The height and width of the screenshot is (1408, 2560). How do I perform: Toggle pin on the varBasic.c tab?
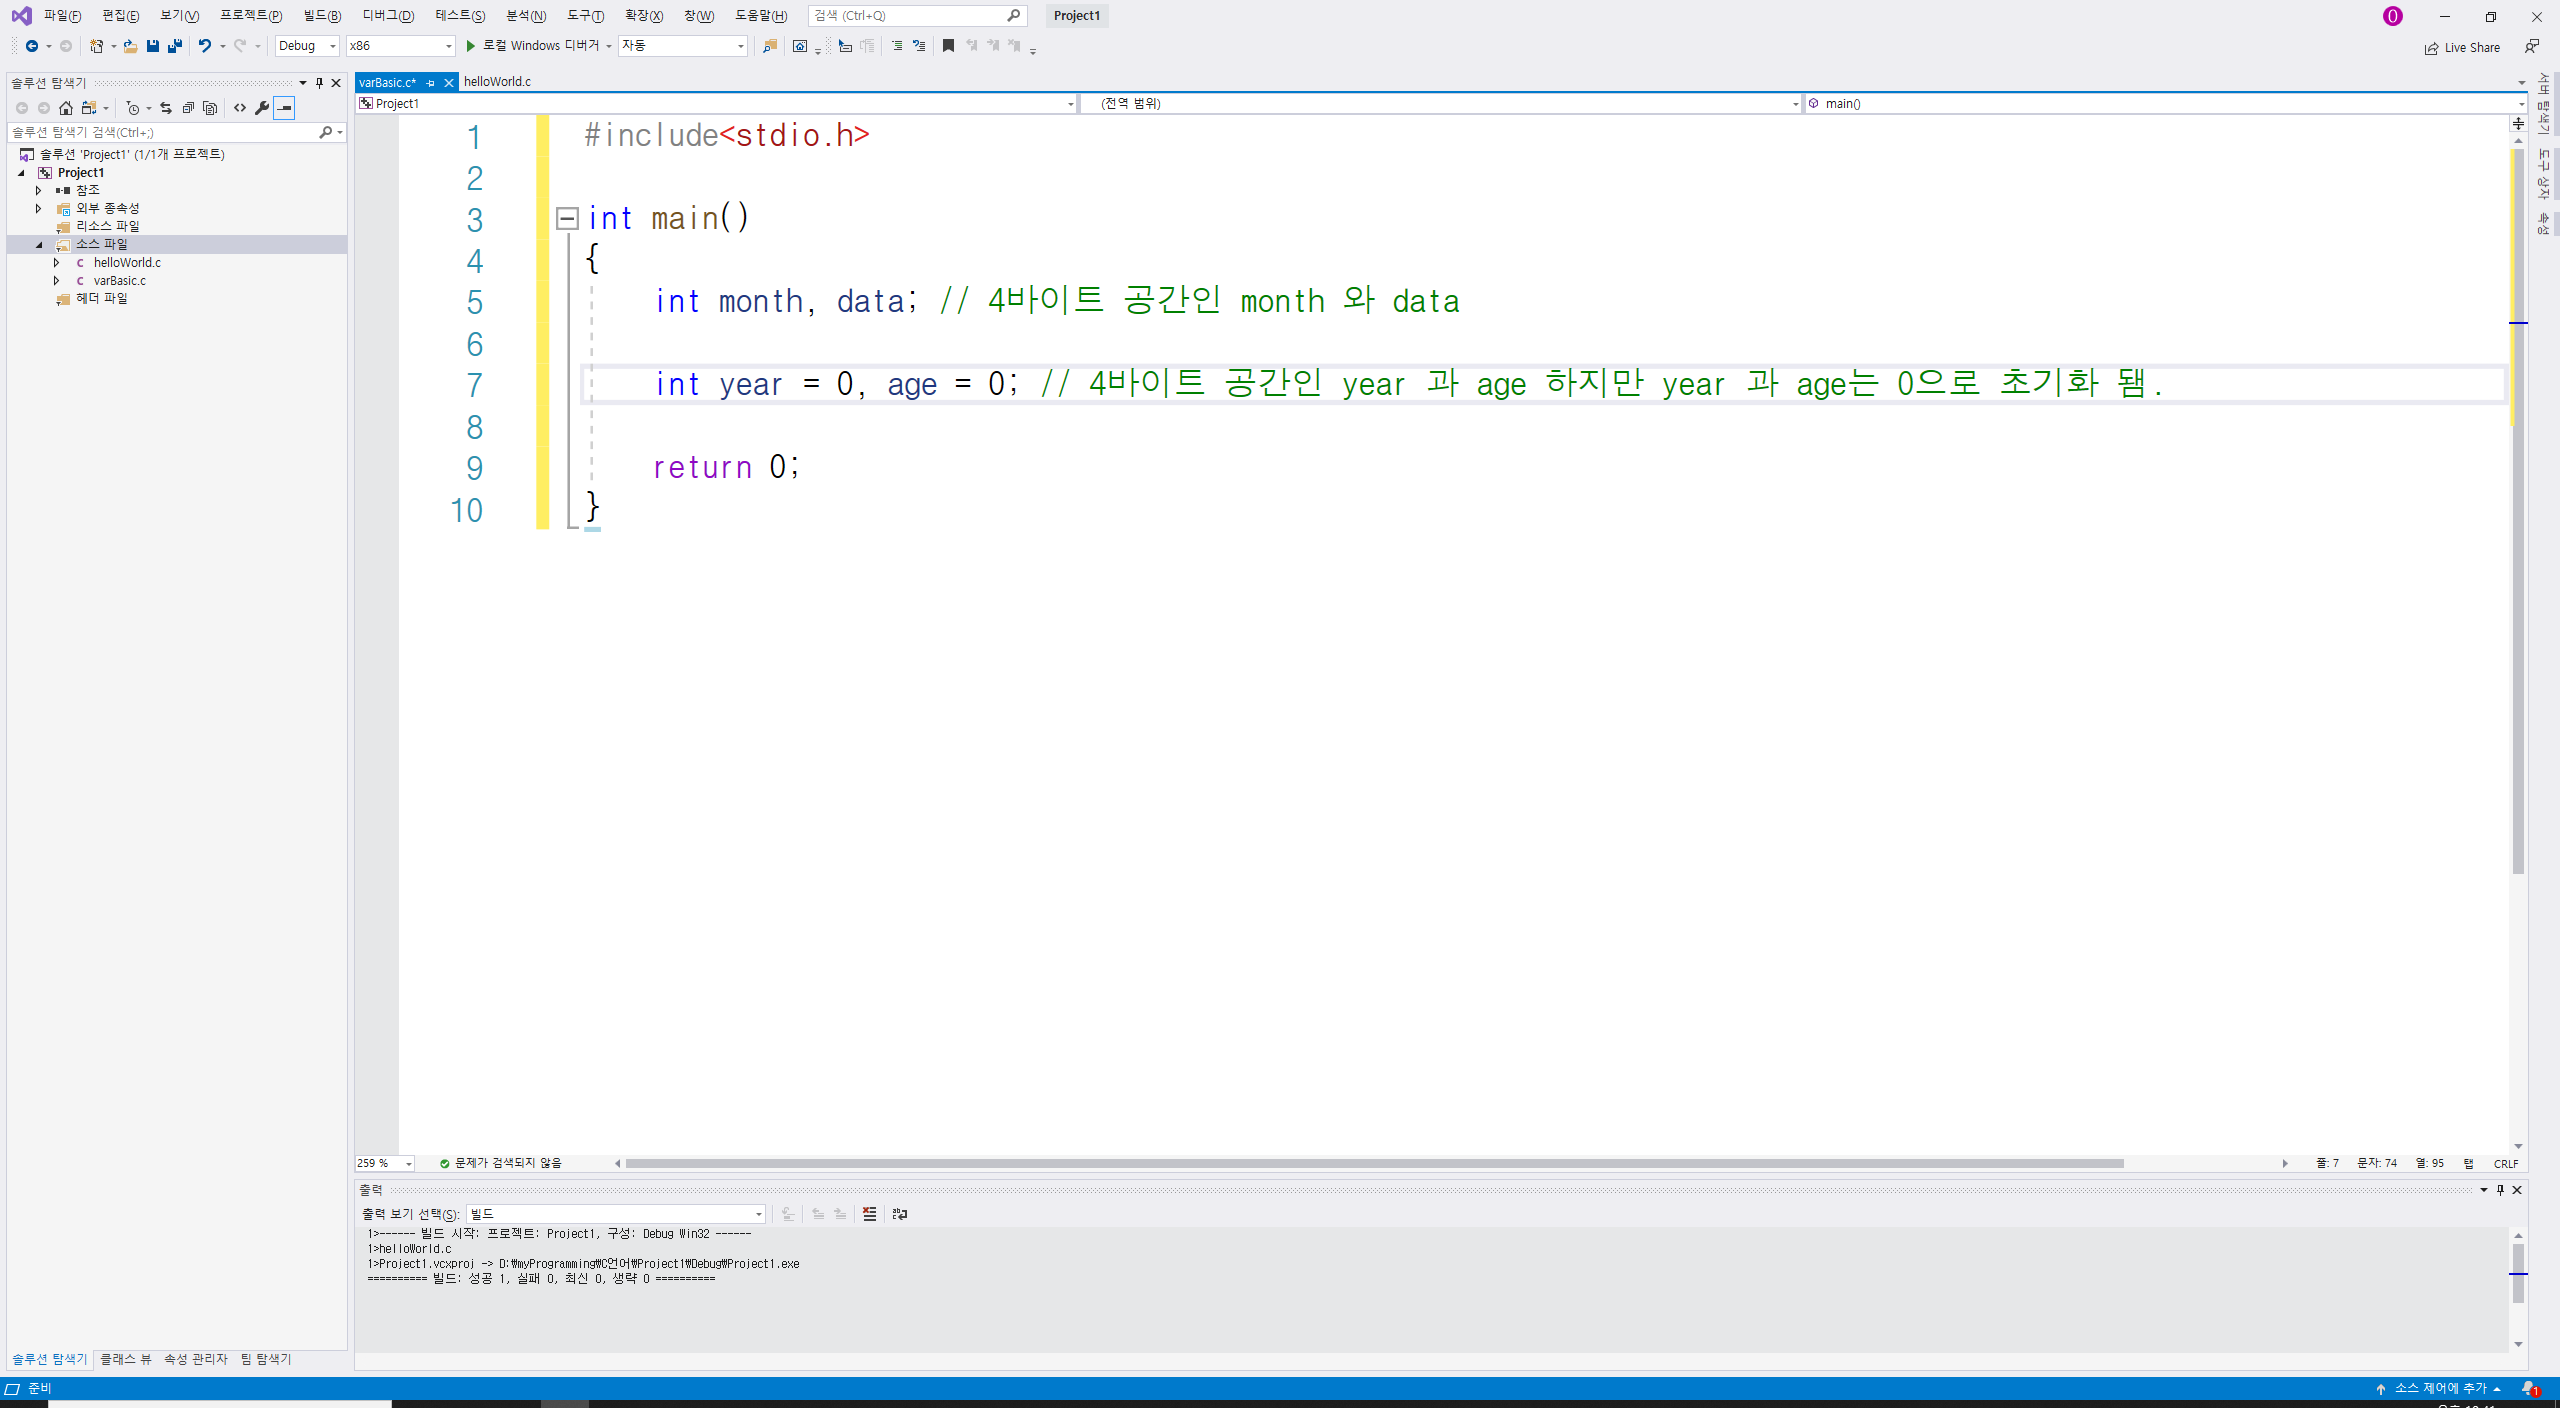431,83
